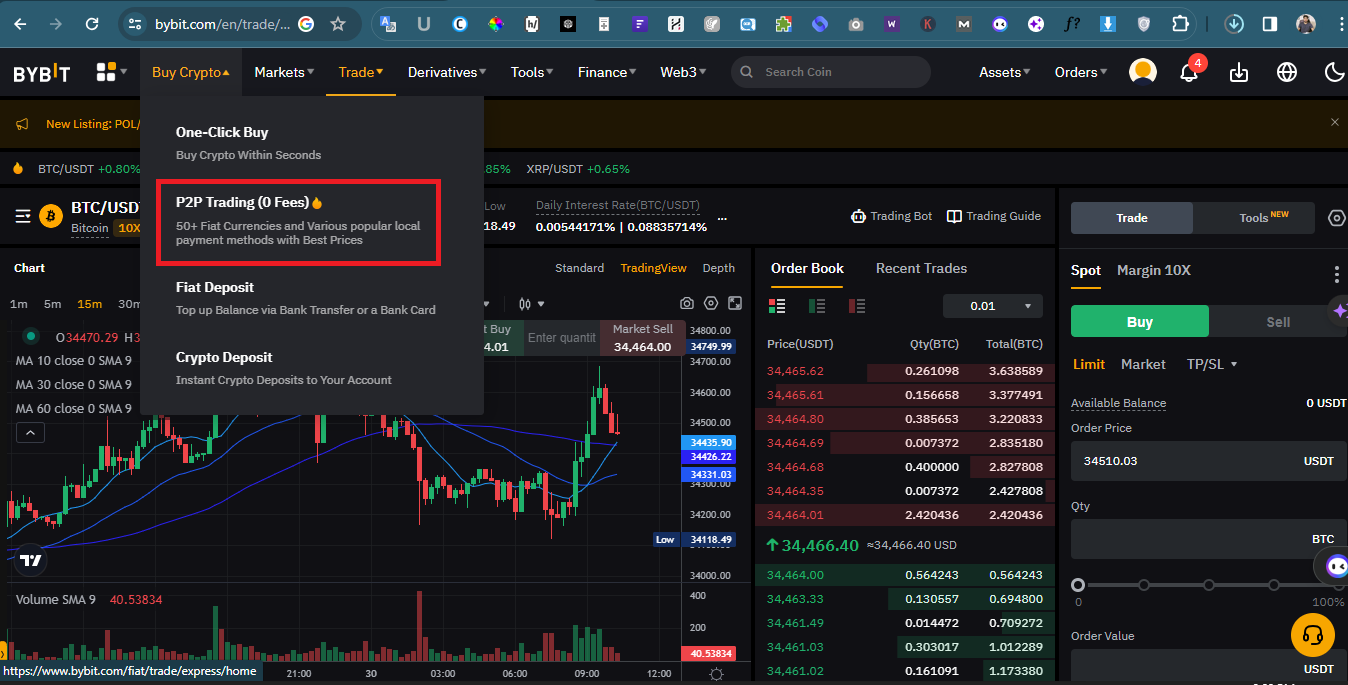Expand the Finance dropdown menu

coord(608,72)
